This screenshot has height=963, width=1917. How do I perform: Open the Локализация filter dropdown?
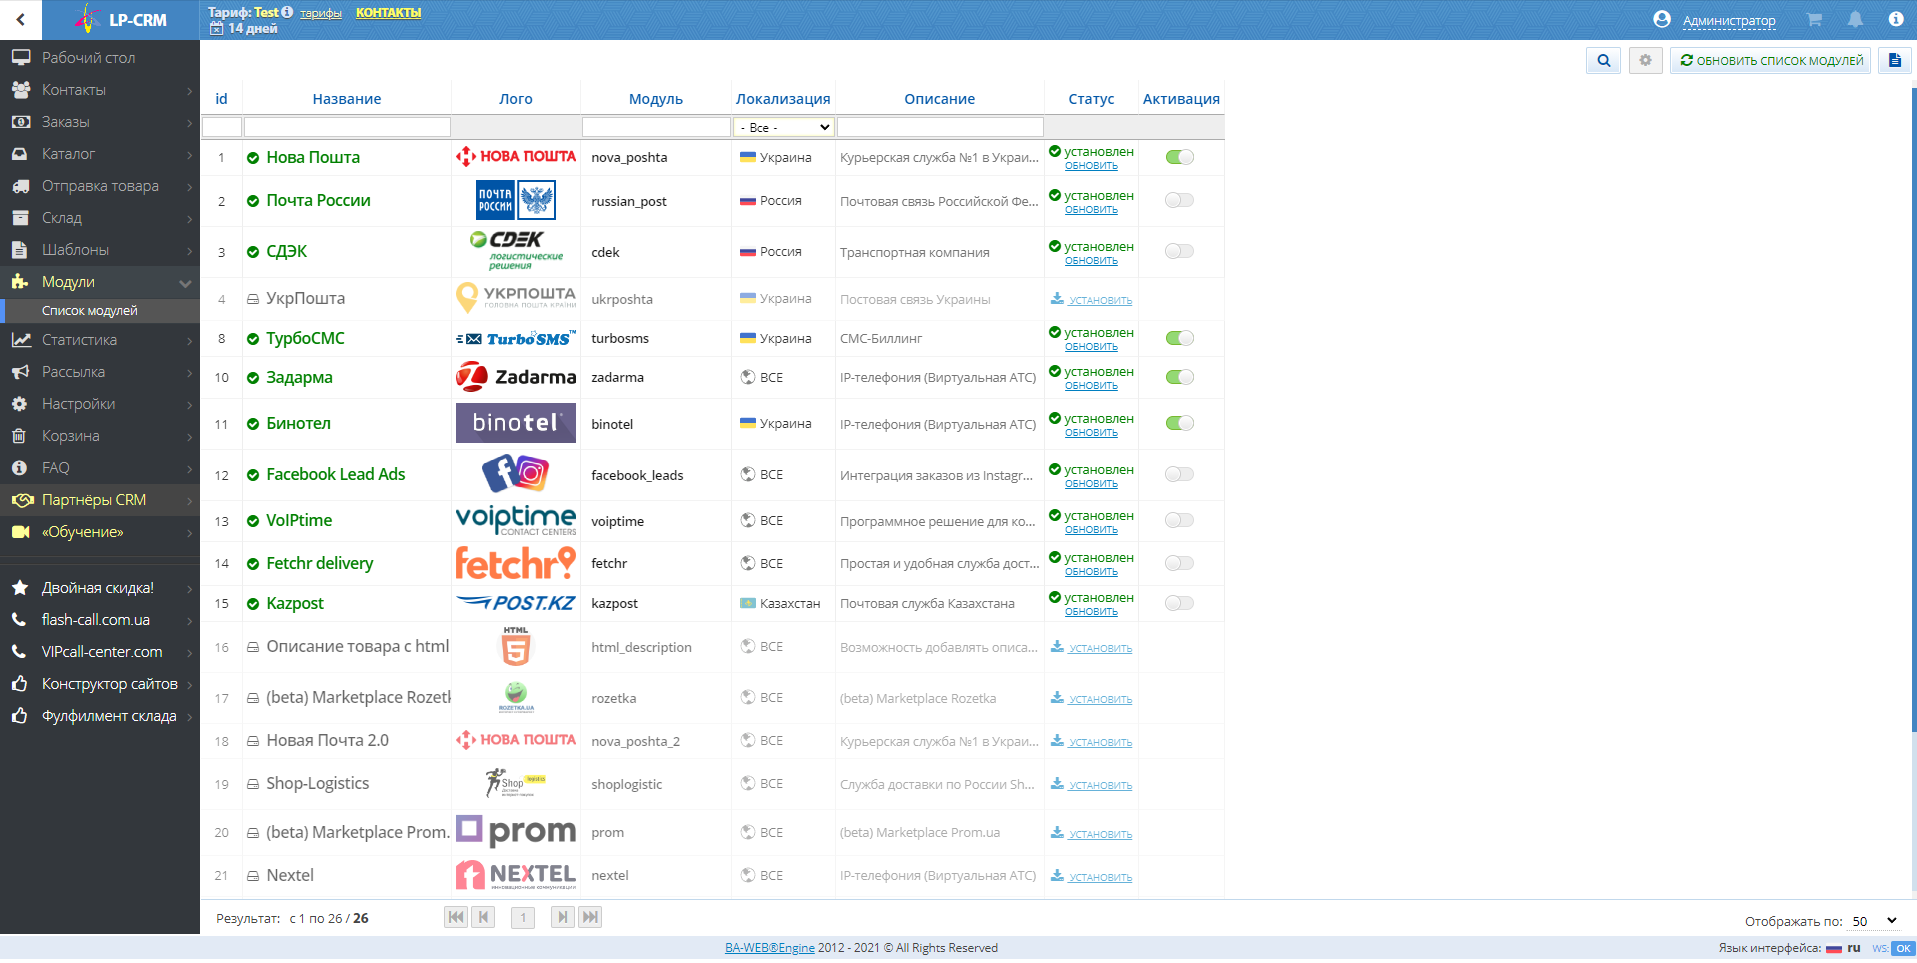tap(784, 127)
